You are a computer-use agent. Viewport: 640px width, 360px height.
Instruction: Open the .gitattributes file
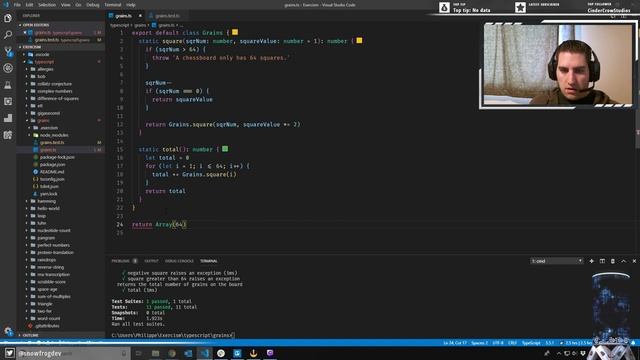pos(47,326)
